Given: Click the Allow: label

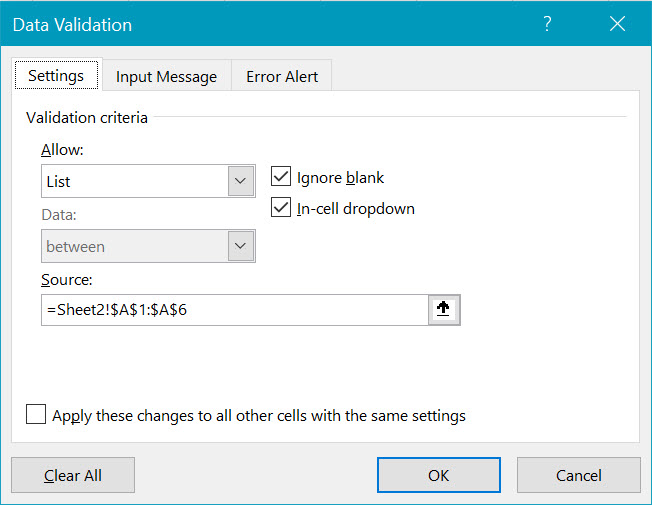Looking at the screenshot, I should pos(62,150).
